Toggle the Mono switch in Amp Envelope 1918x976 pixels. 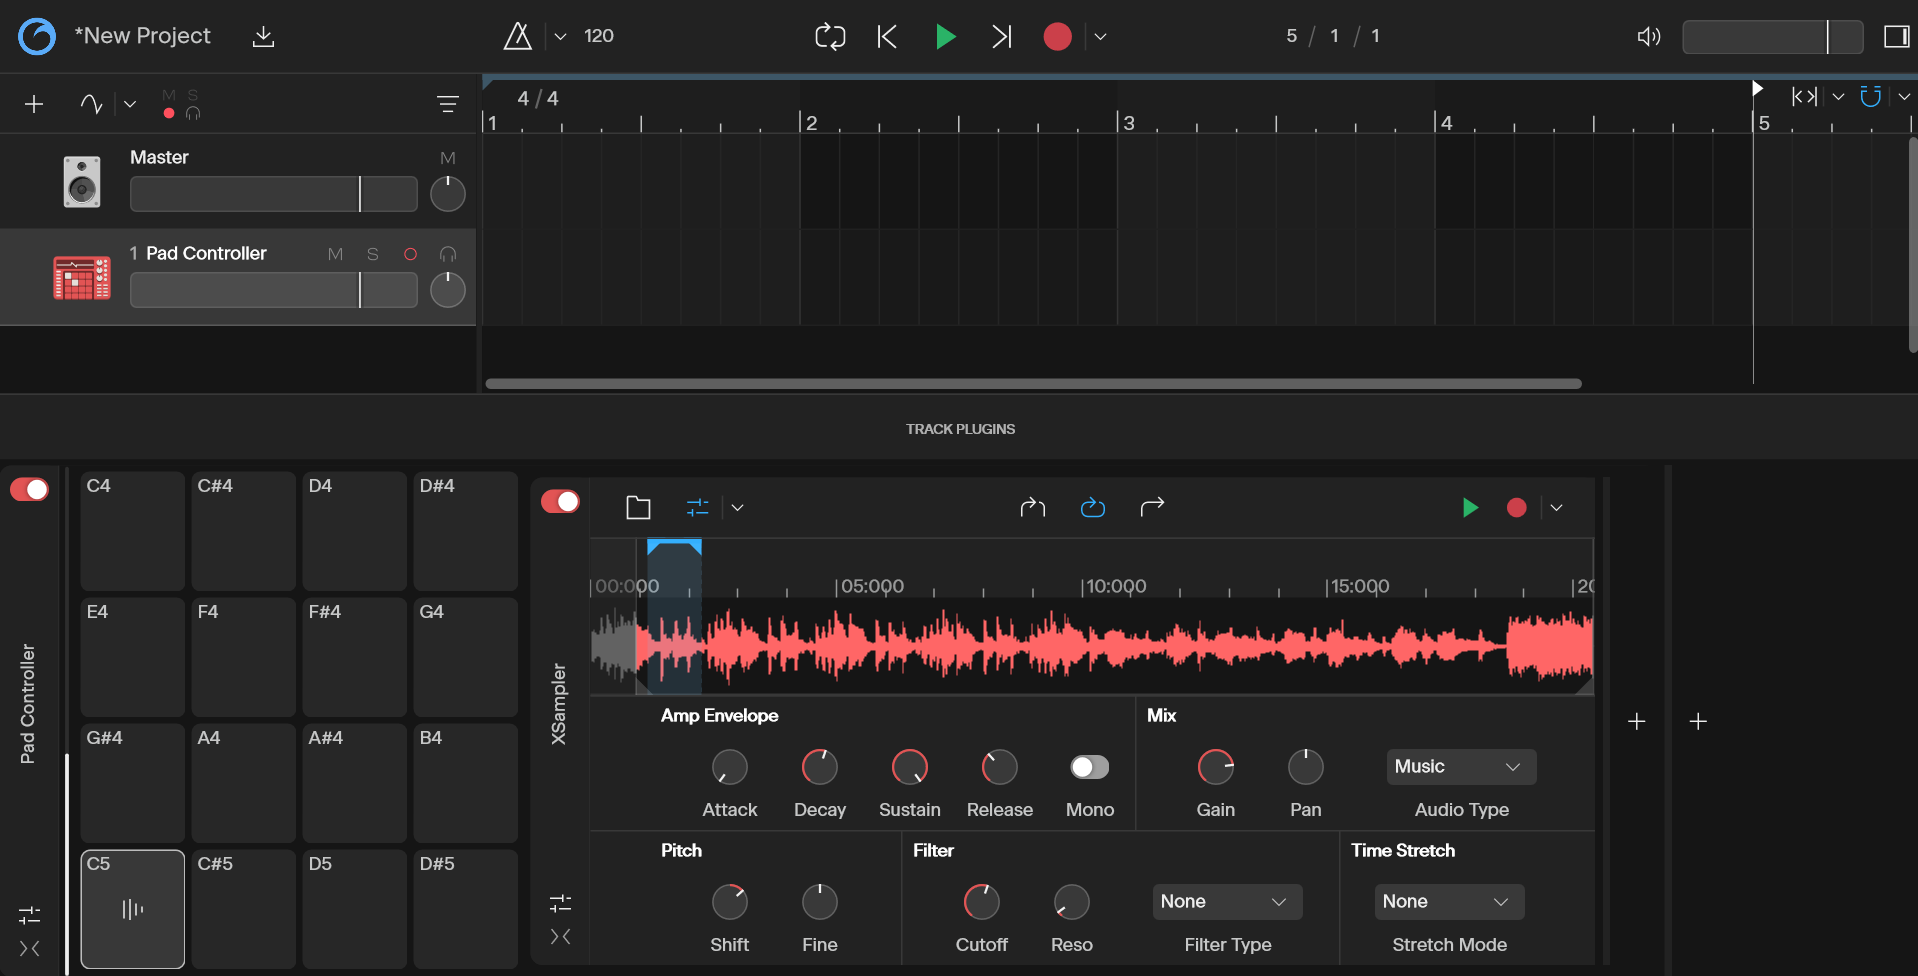click(1090, 767)
